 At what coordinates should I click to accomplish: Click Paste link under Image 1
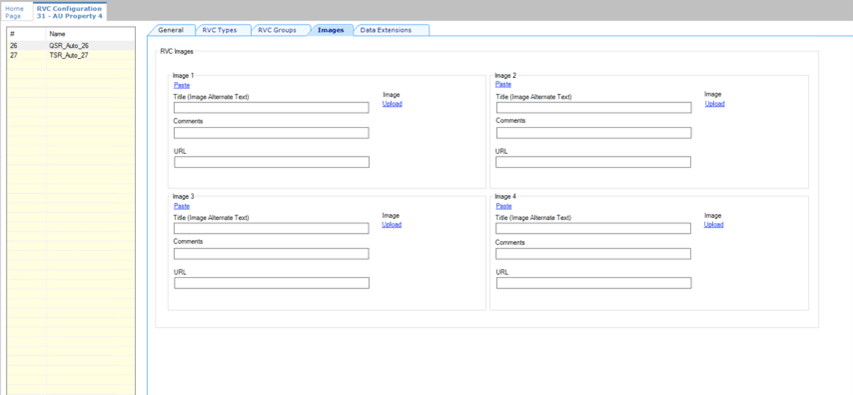point(182,85)
